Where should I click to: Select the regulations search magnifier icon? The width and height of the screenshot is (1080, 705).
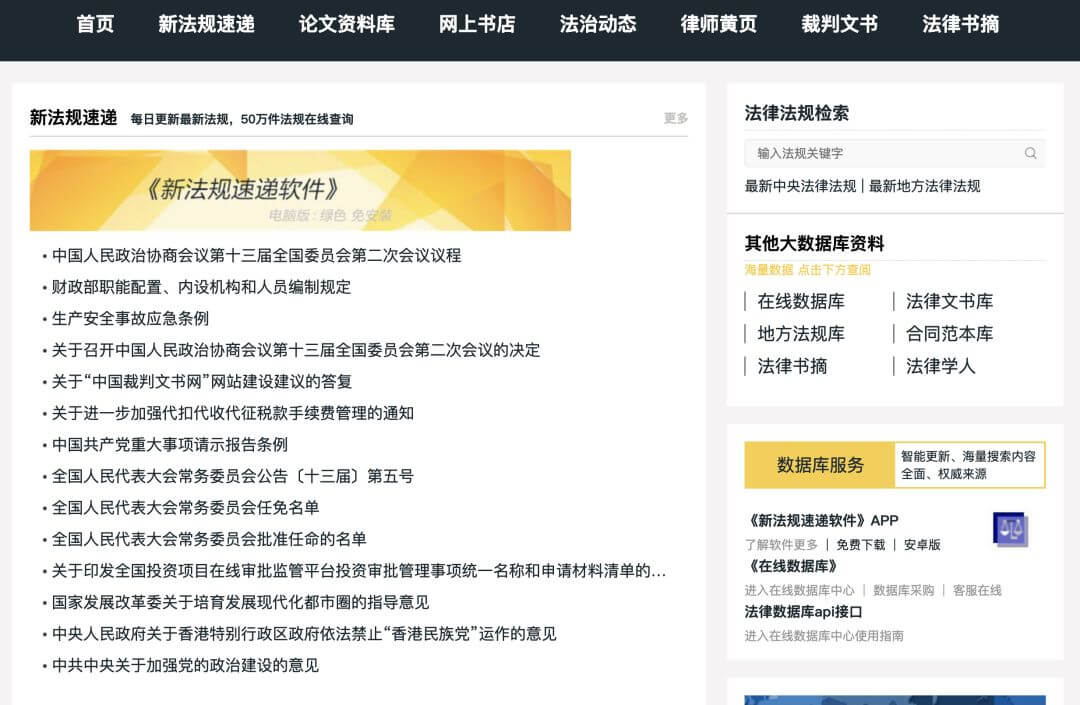click(x=1031, y=153)
